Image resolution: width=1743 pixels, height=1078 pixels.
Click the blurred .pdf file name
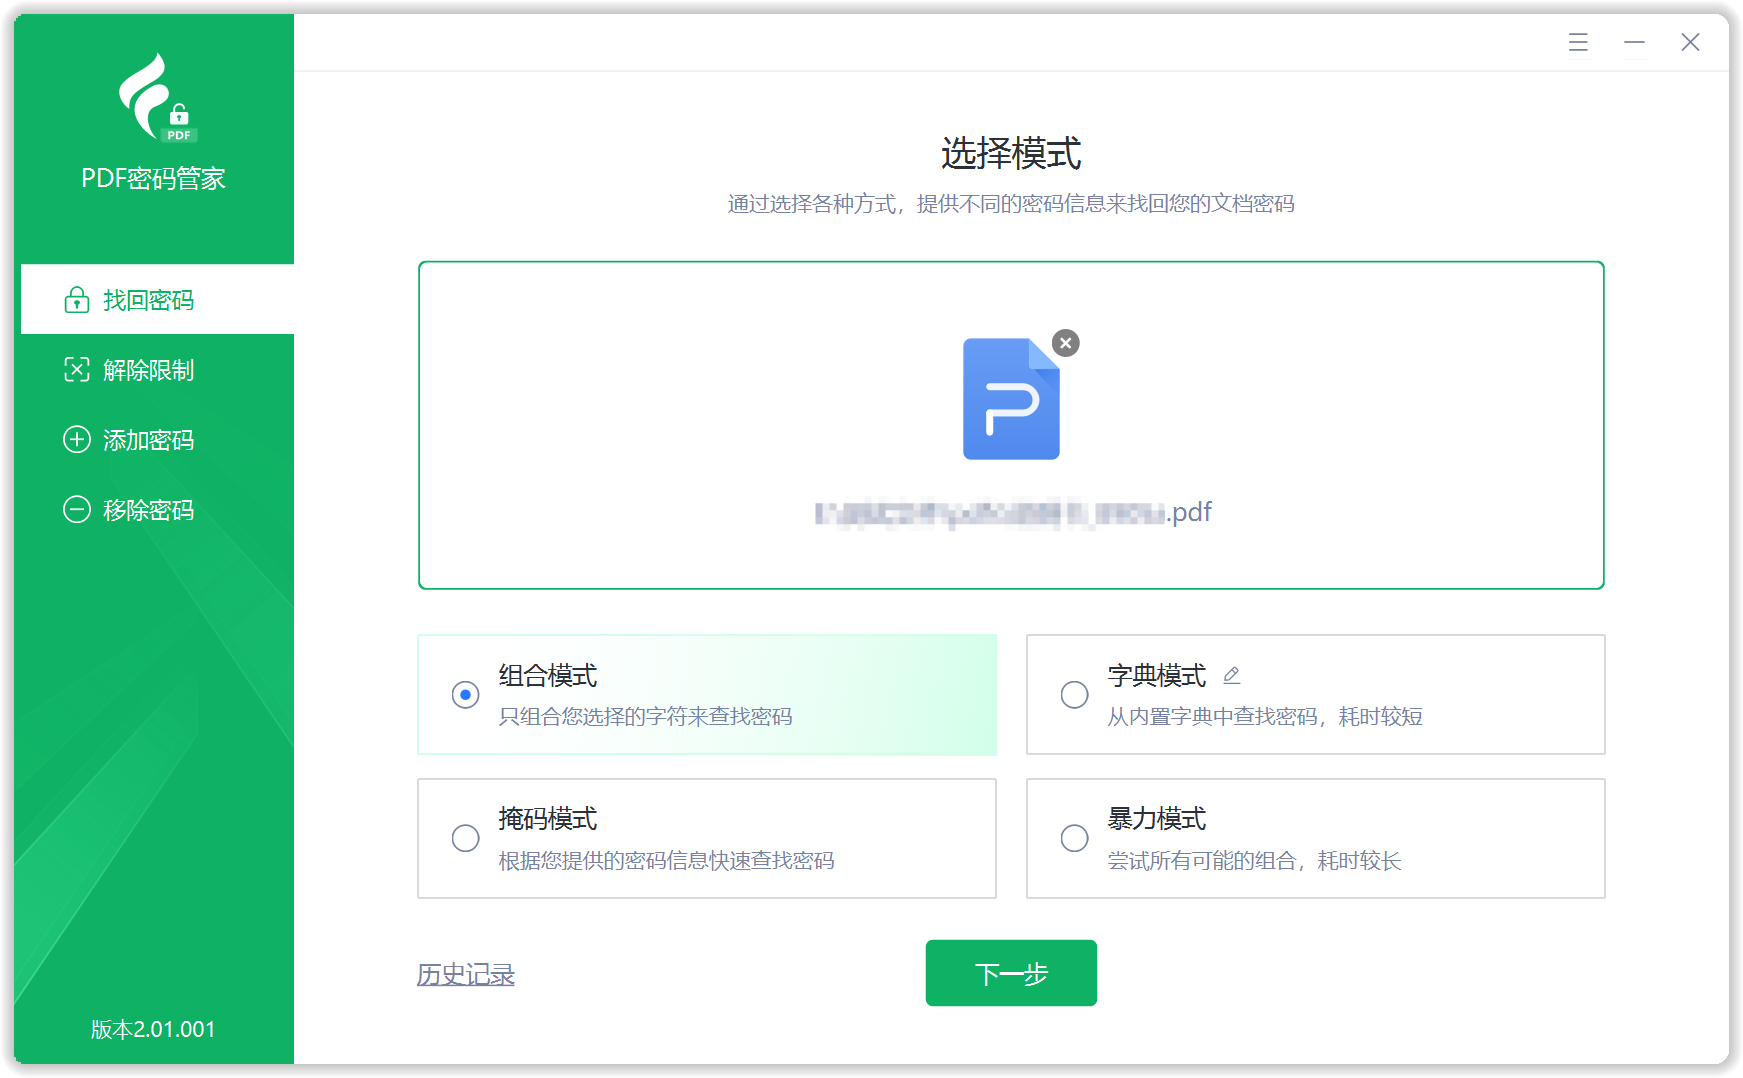click(x=1013, y=513)
